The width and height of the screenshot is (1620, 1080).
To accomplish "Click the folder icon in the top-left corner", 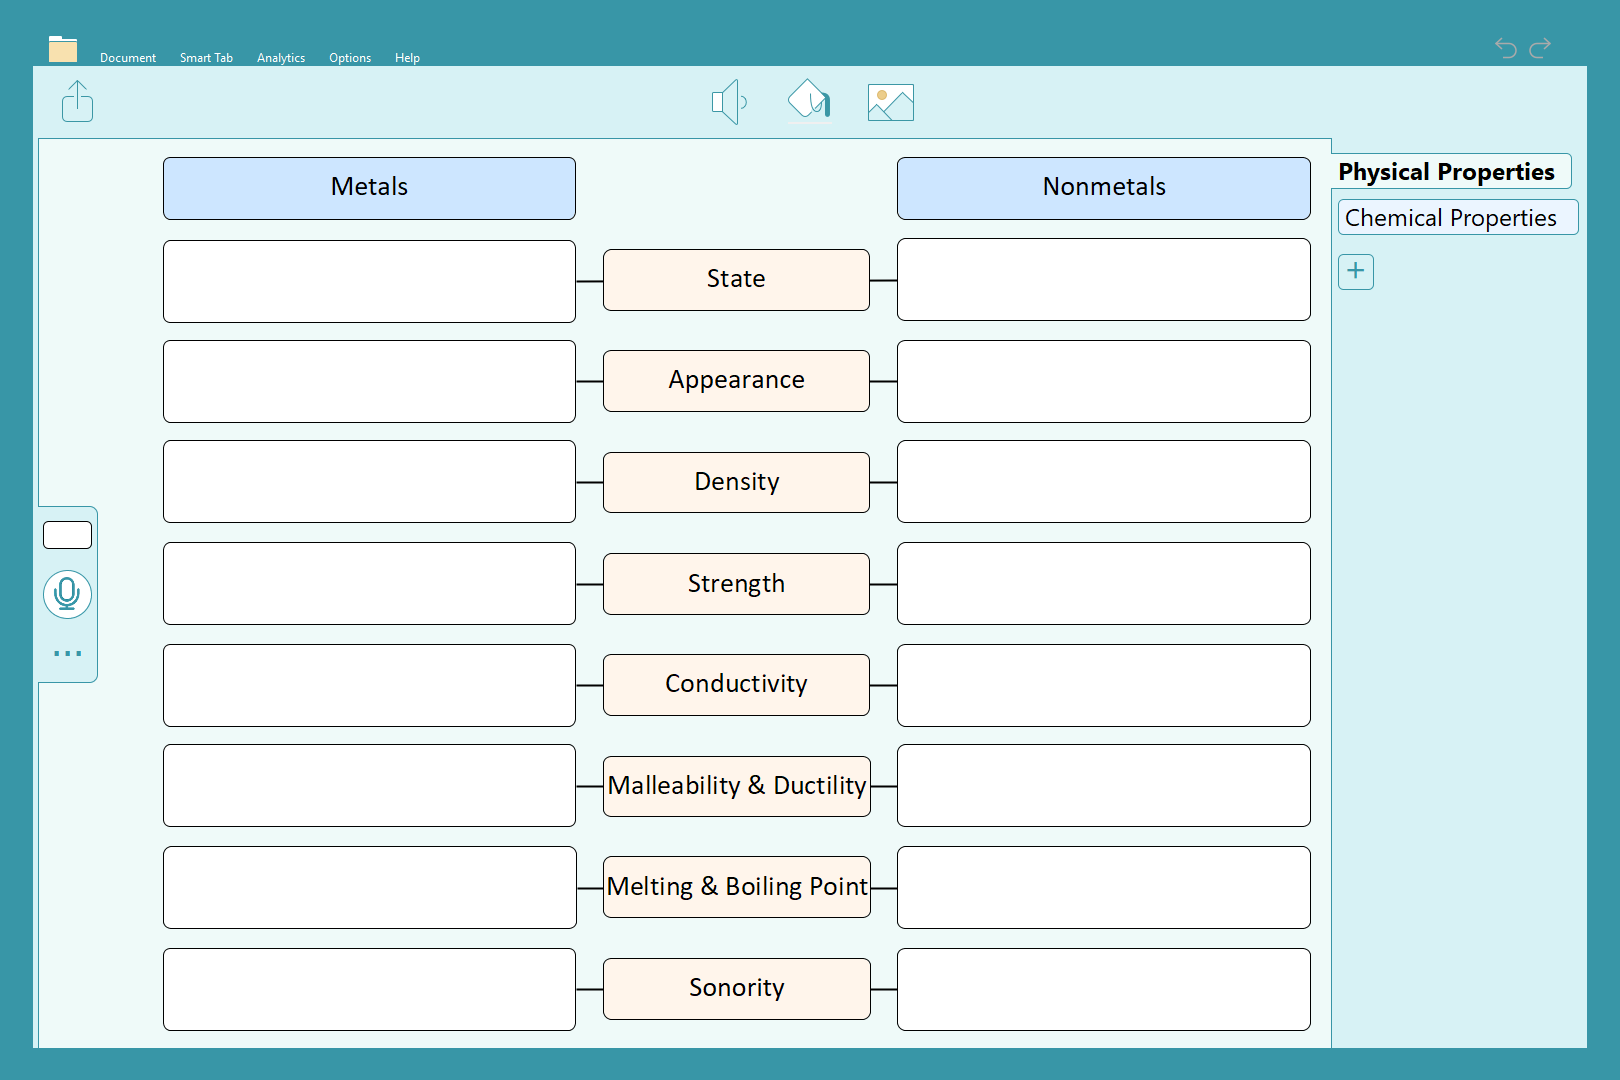I will tap(63, 49).
